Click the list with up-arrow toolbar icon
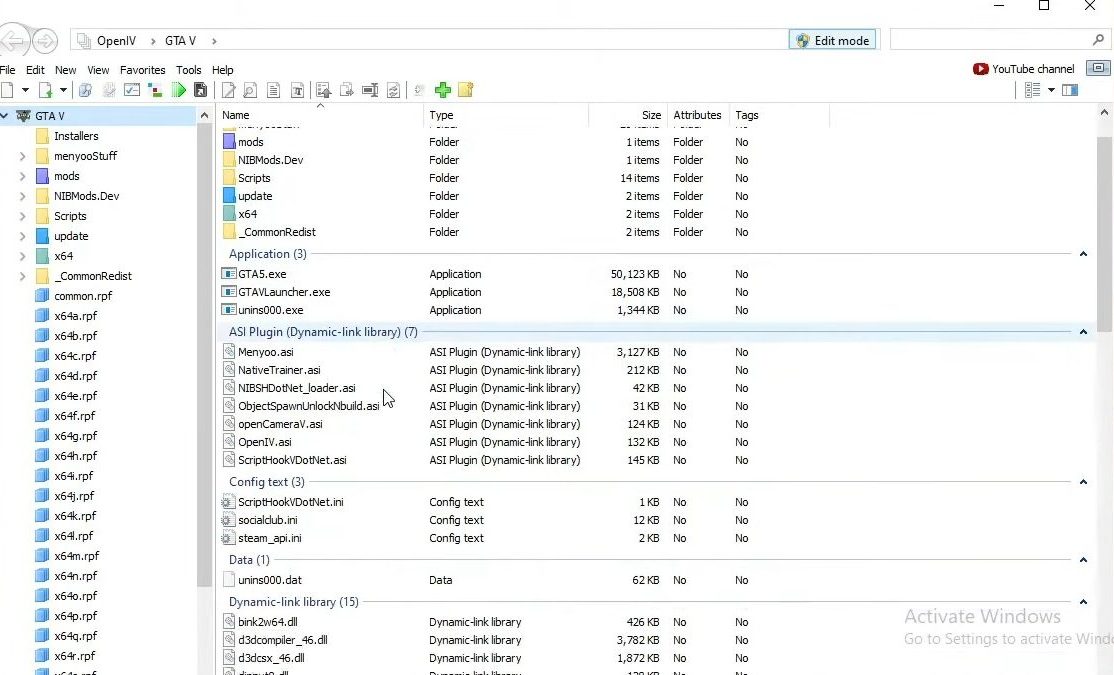This screenshot has width=1114, height=675. pos(324,90)
